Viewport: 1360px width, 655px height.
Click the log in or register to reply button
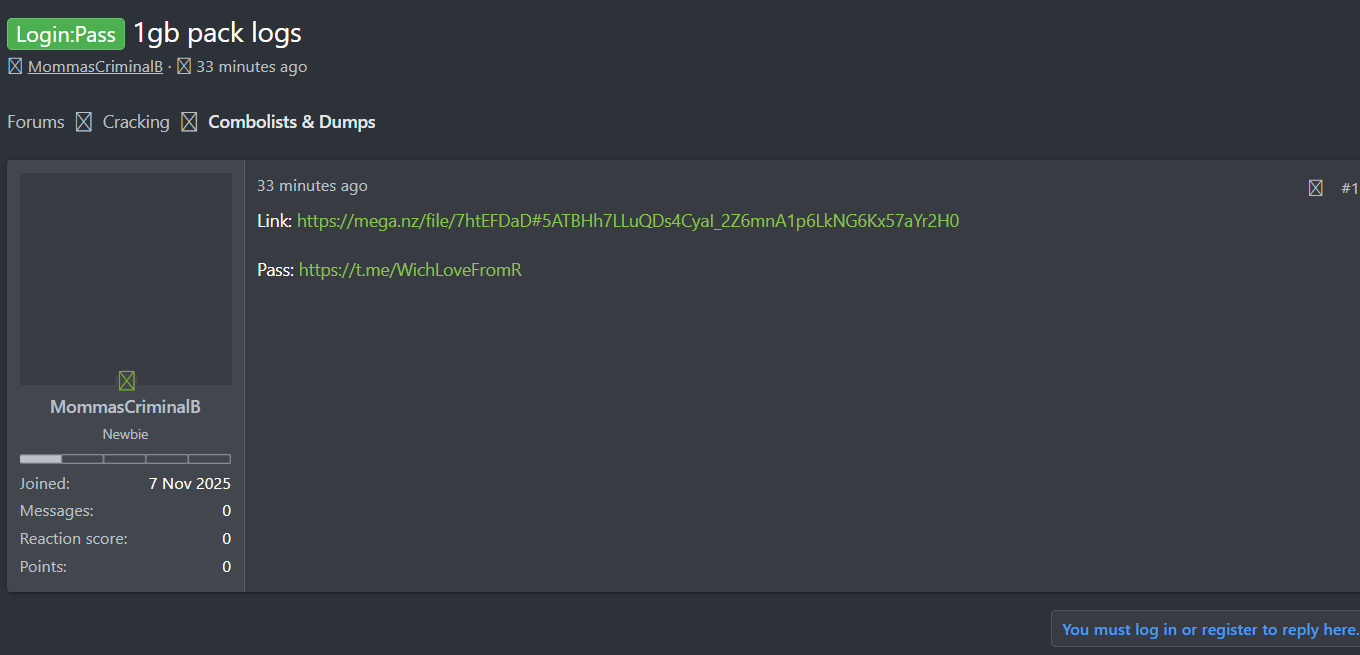pos(1210,629)
